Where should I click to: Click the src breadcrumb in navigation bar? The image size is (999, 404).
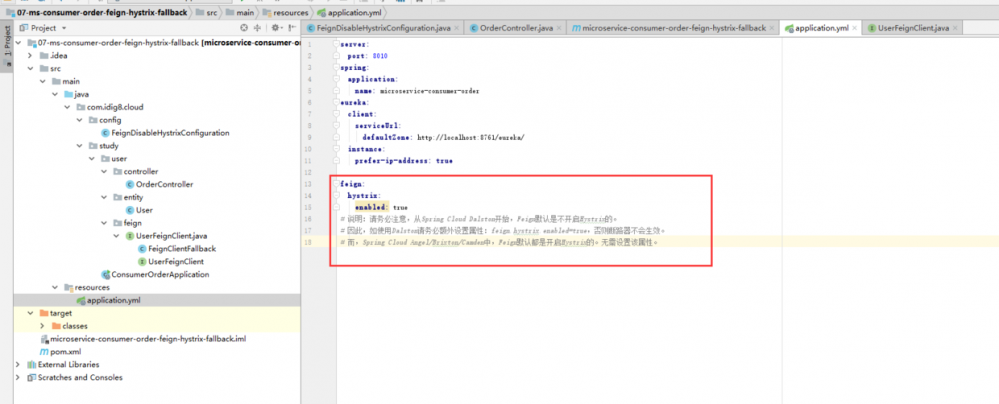pyautogui.click(x=208, y=12)
